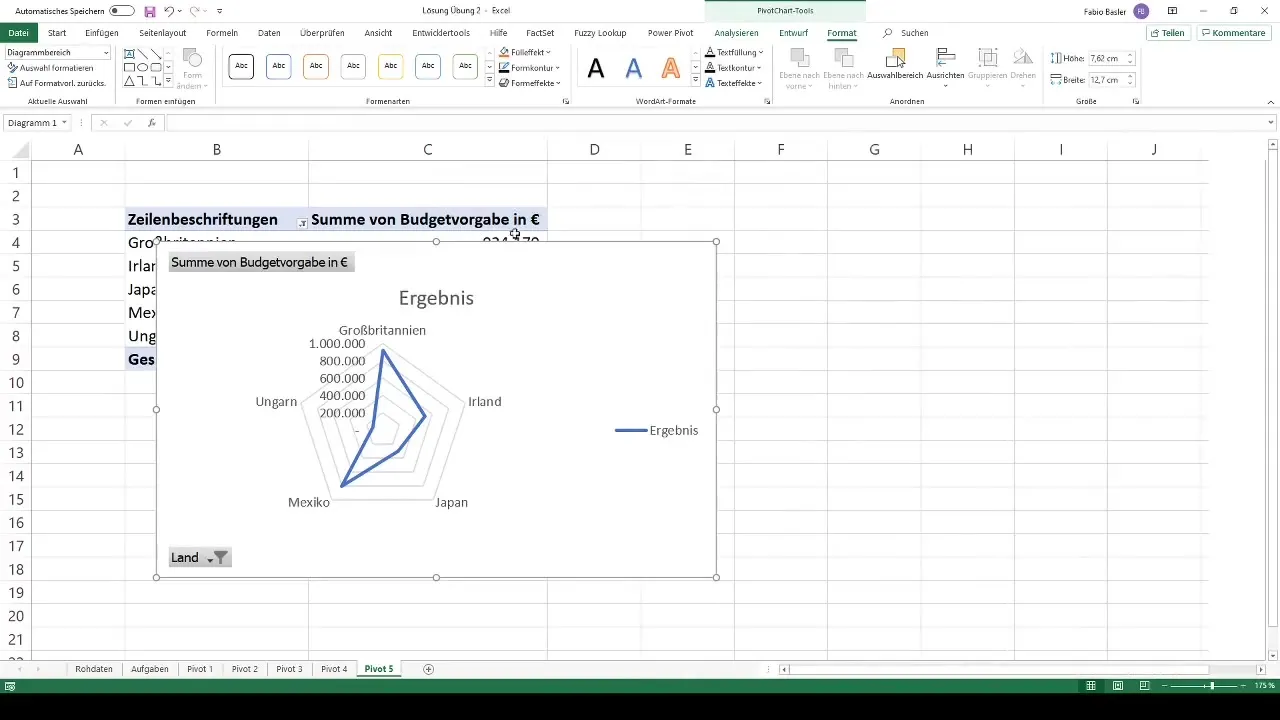Toggle the Automatisches Speichern switch
This screenshot has height=720, width=1280.
tap(122, 11)
